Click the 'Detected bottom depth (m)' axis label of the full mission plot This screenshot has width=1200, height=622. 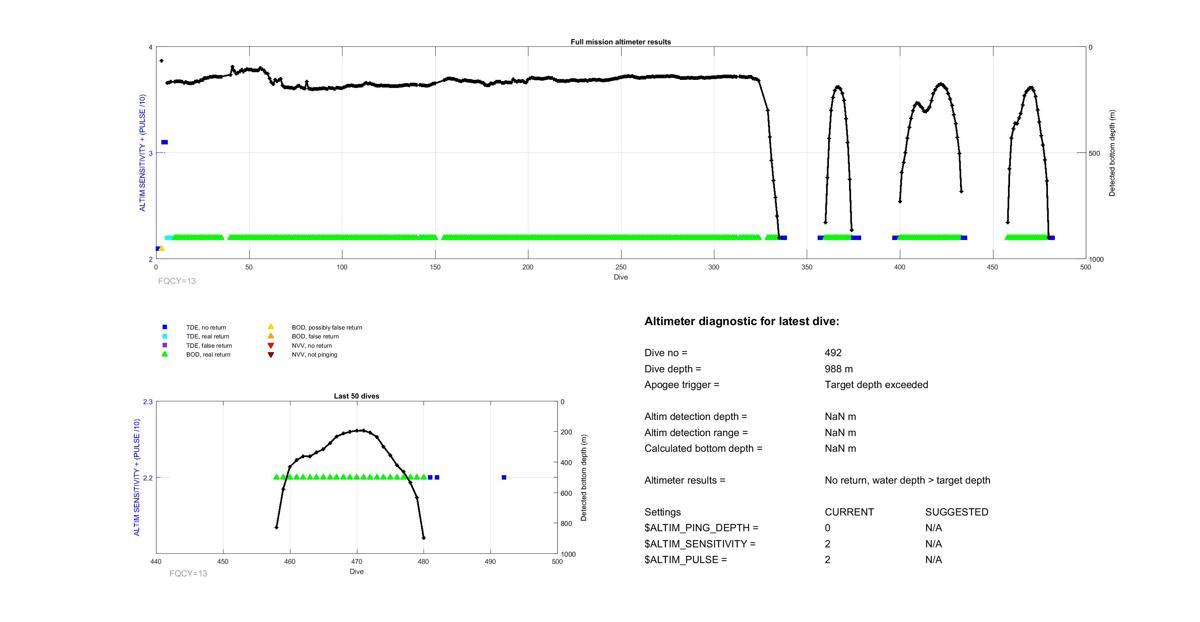tap(1112, 153)
